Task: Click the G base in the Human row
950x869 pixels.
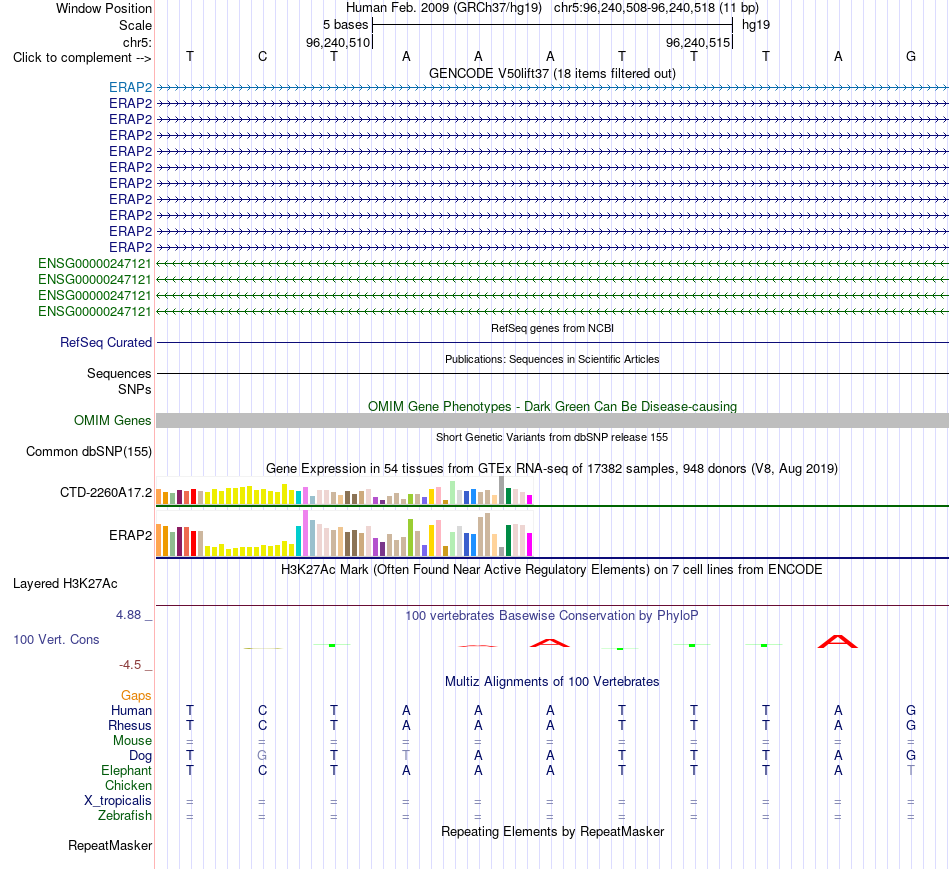Action: pos(911,710)
